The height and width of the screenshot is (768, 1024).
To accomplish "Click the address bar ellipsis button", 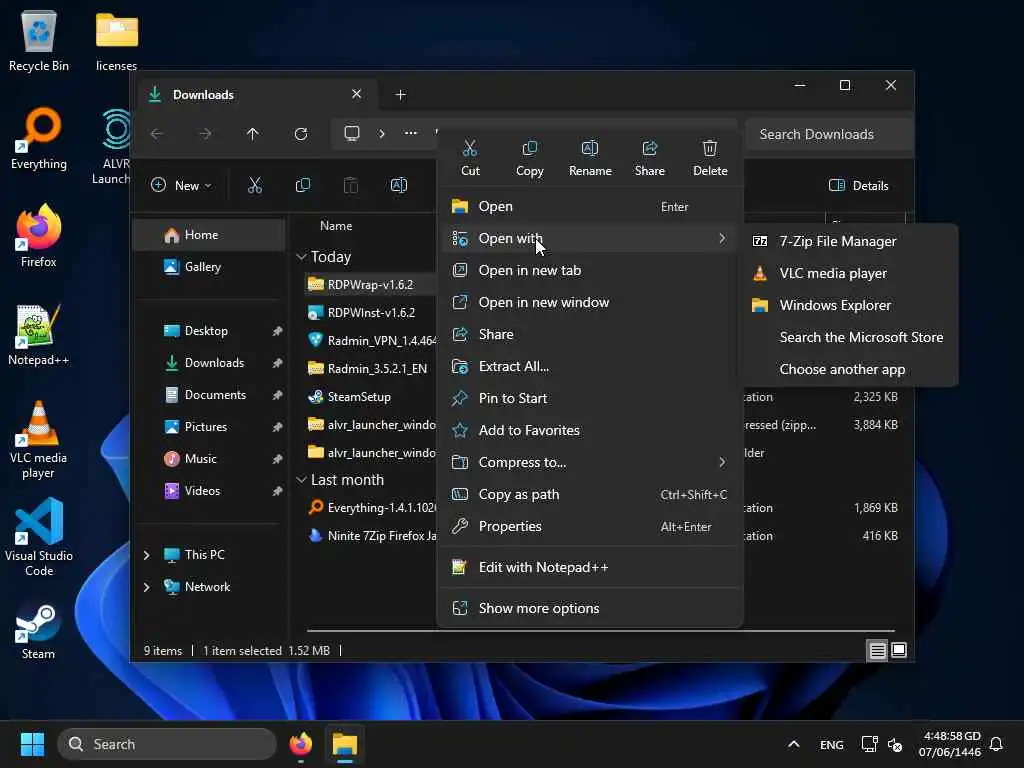I will pyautogui.click(x=411, y=133).
